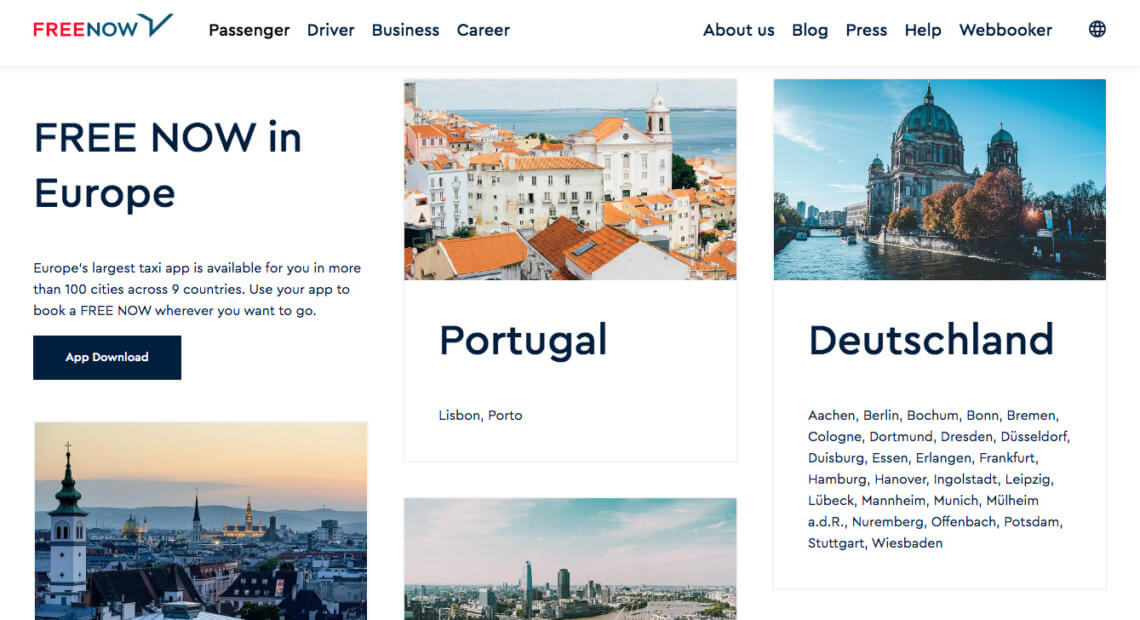Click 'Frankfurt' in the city list
The image size is (1140, 620).
click(x=1006, y=458)
